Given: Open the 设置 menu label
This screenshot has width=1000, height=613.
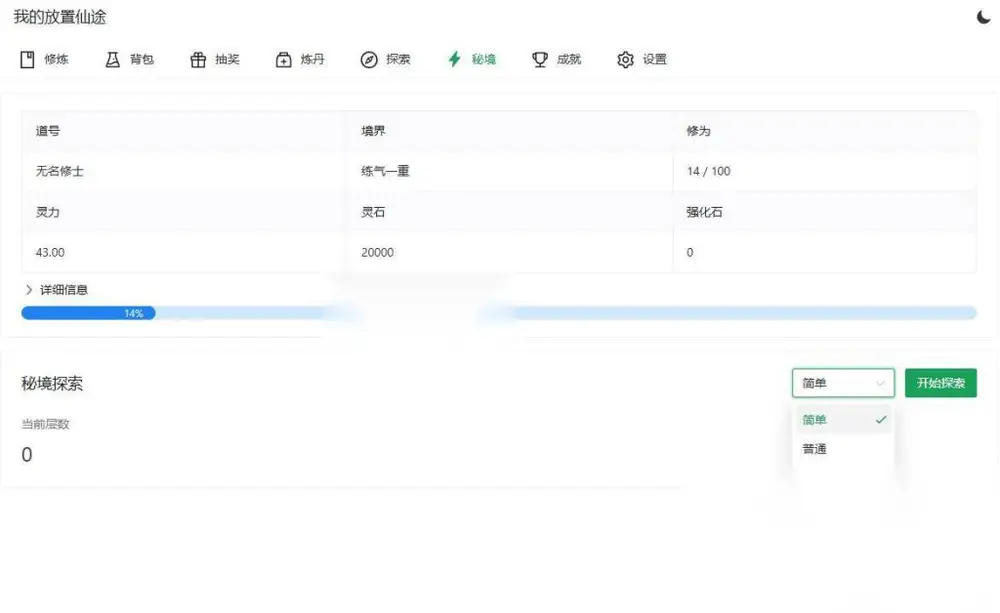Looking at the screenshot, I should click(654, 59).
